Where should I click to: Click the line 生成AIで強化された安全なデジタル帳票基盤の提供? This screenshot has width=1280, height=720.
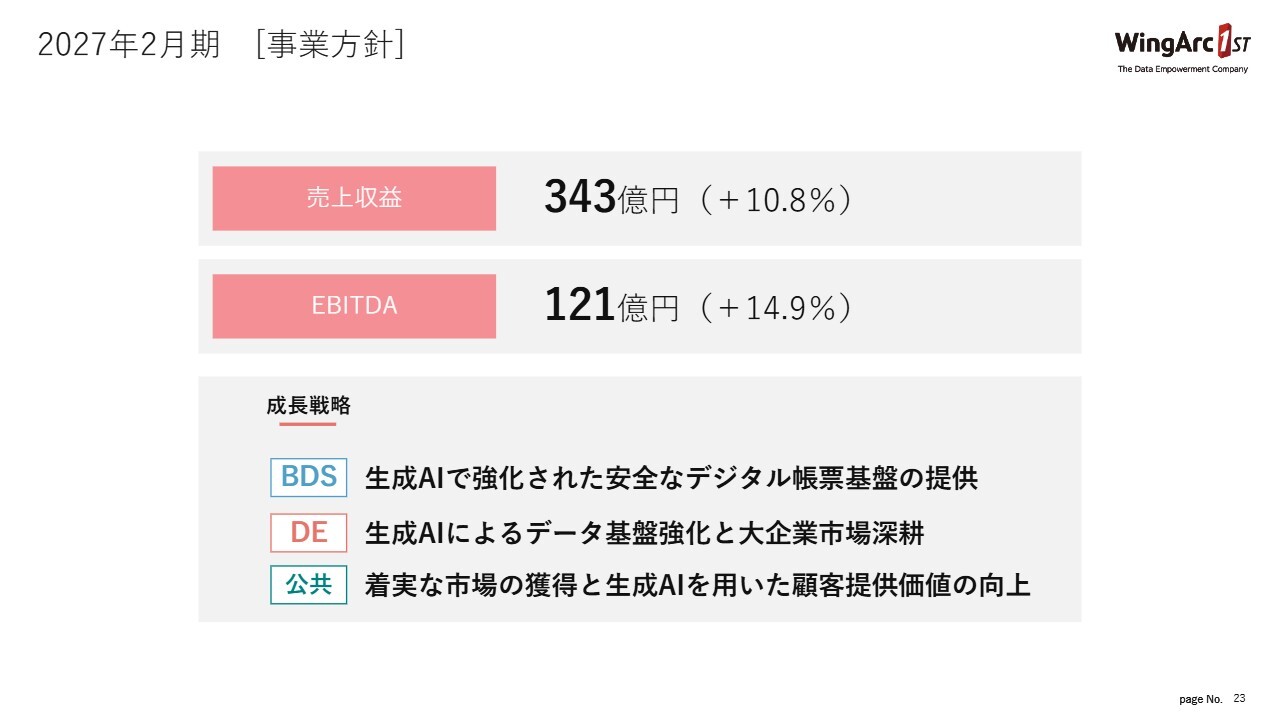671,478
